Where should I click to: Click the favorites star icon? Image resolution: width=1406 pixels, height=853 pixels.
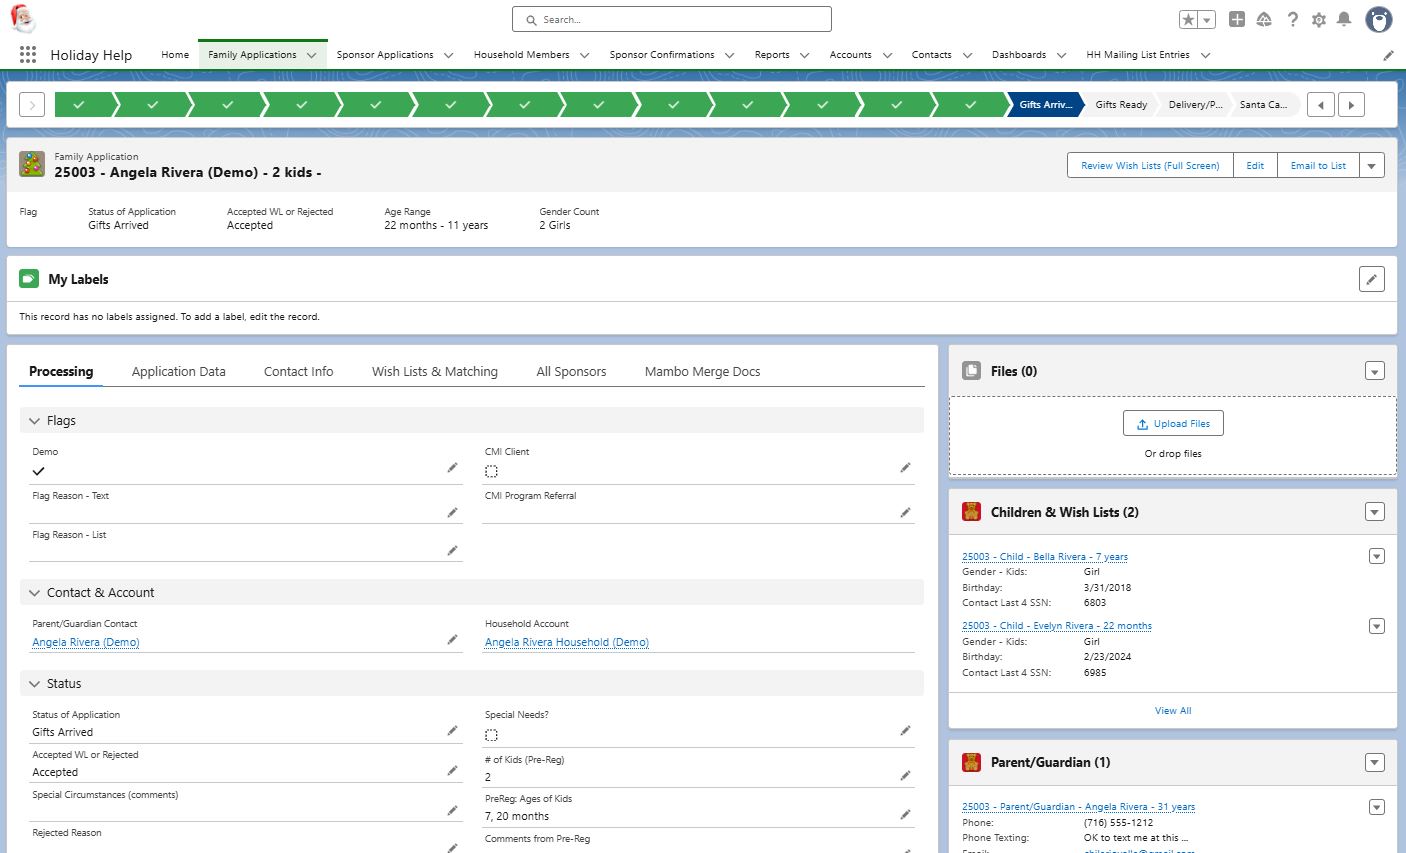[x=1188, y=20]
